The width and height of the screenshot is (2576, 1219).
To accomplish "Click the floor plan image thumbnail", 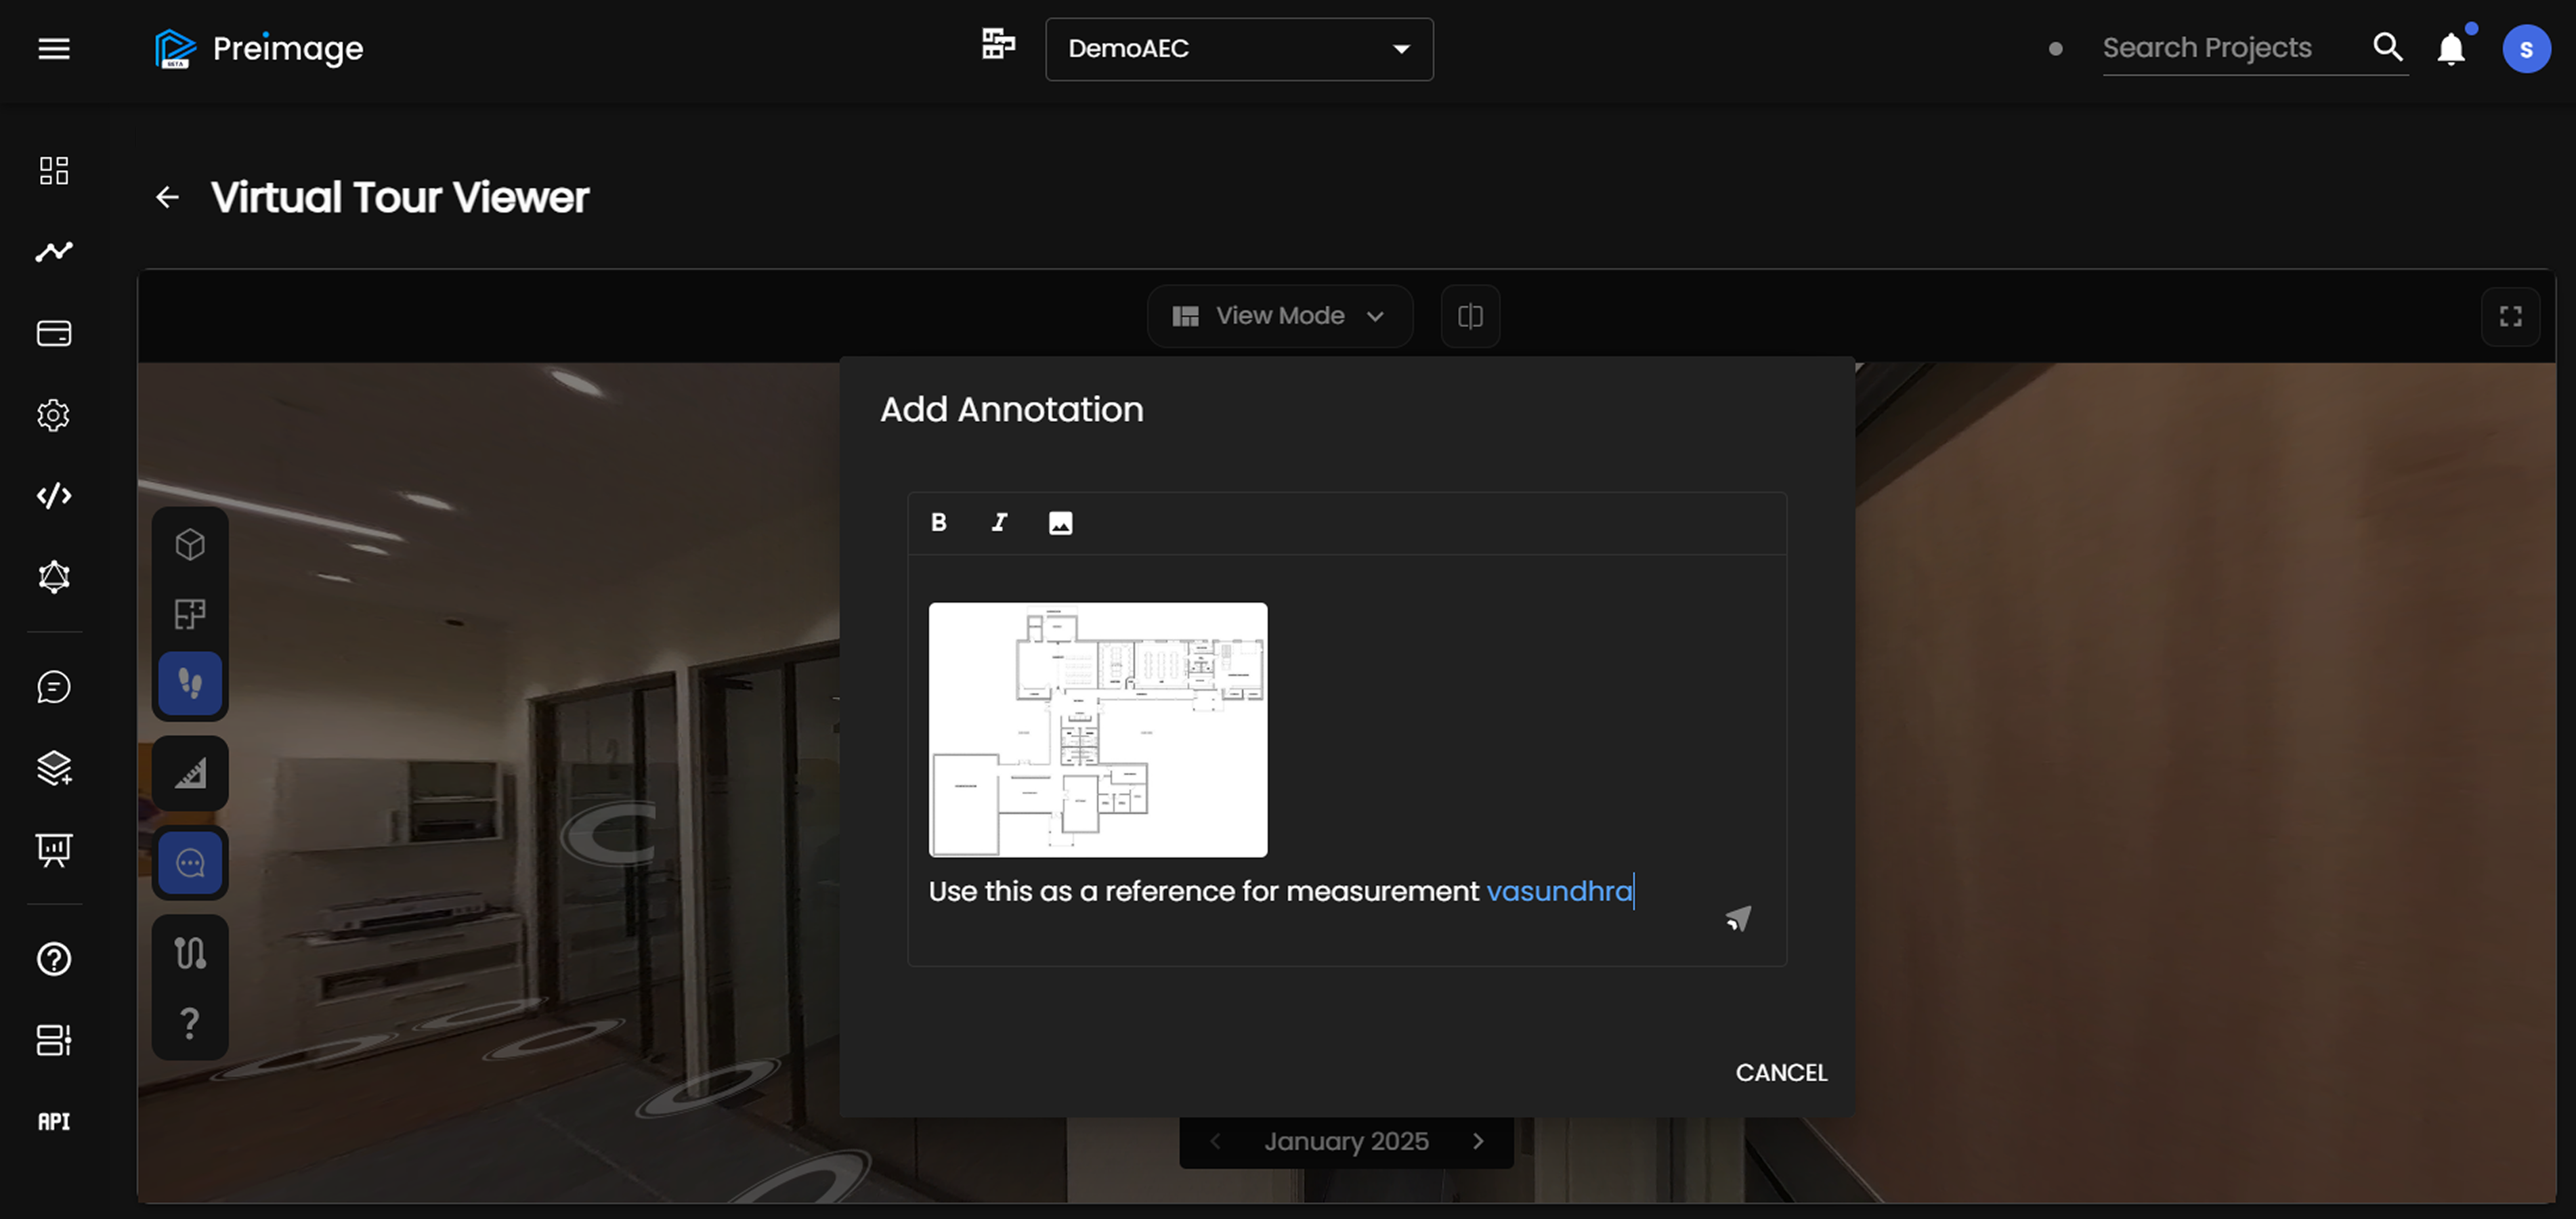I will pos(1098,729).
